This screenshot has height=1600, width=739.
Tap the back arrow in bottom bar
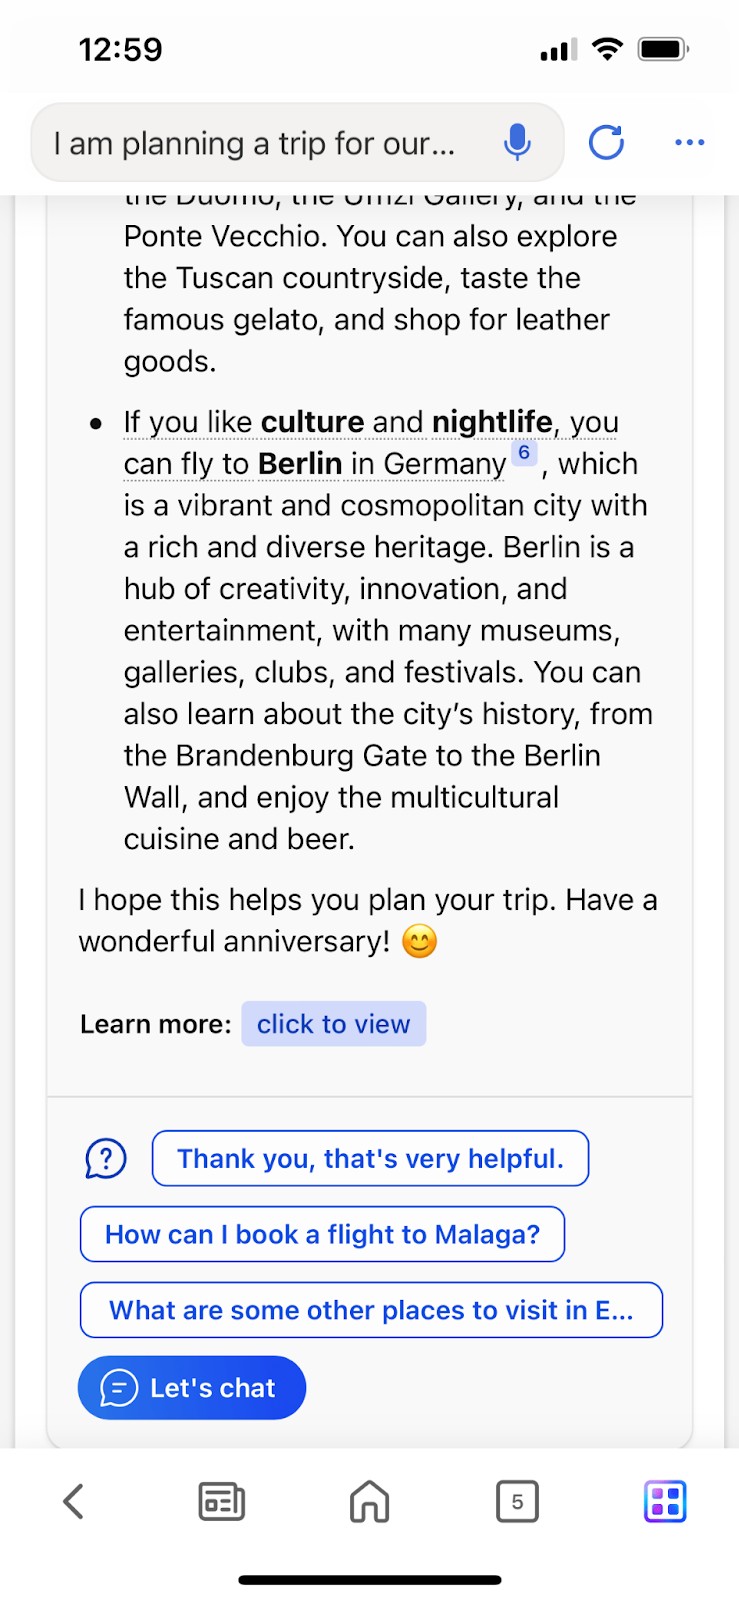tap(73, 1501)
